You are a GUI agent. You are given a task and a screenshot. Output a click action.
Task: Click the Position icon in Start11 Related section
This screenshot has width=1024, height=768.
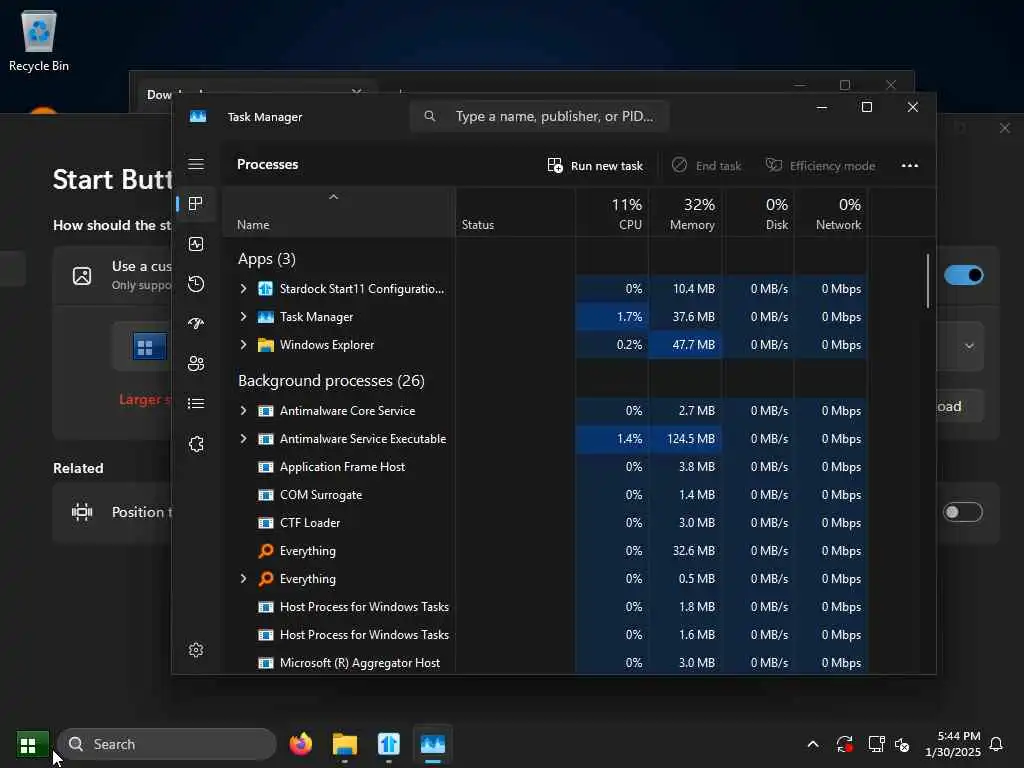click(82, 512)
